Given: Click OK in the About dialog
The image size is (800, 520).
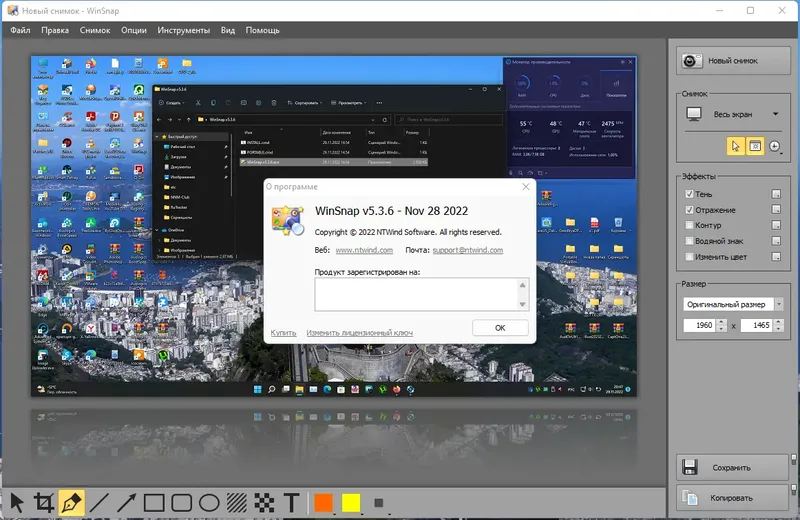Looking at the screenshot, I should [500, 328].
